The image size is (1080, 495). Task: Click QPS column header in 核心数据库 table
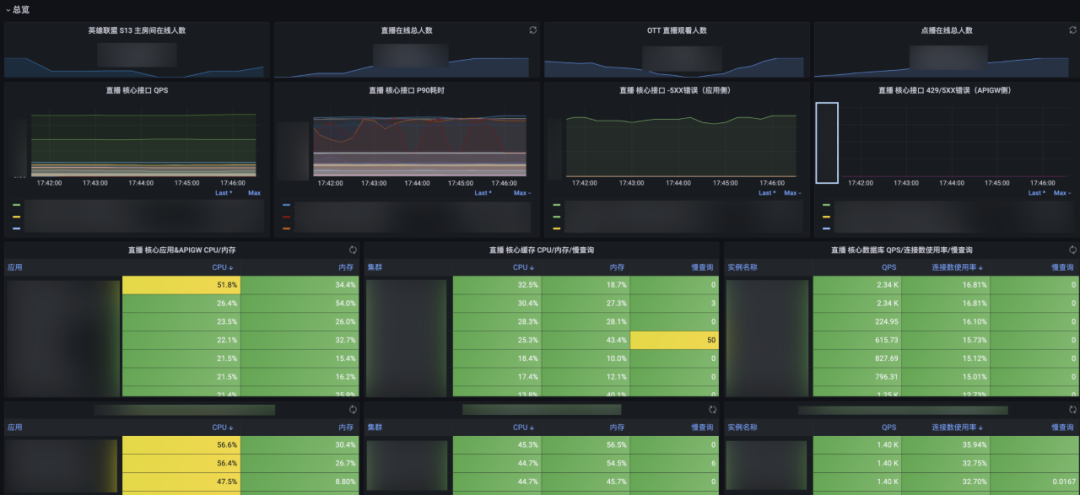point(889,267)
